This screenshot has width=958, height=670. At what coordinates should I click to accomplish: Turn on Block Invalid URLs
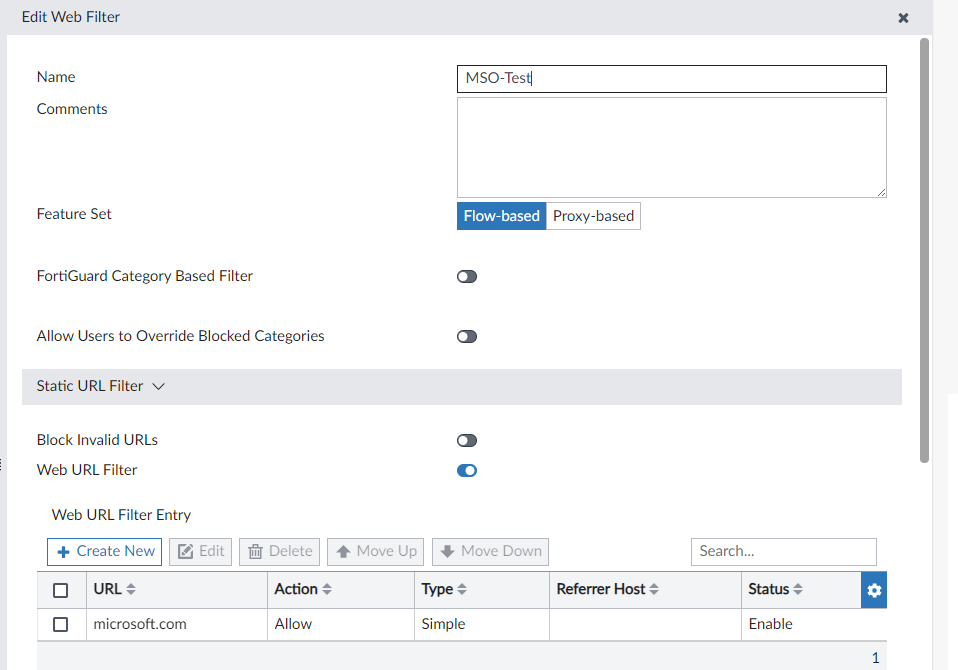[x=467, y=440]
